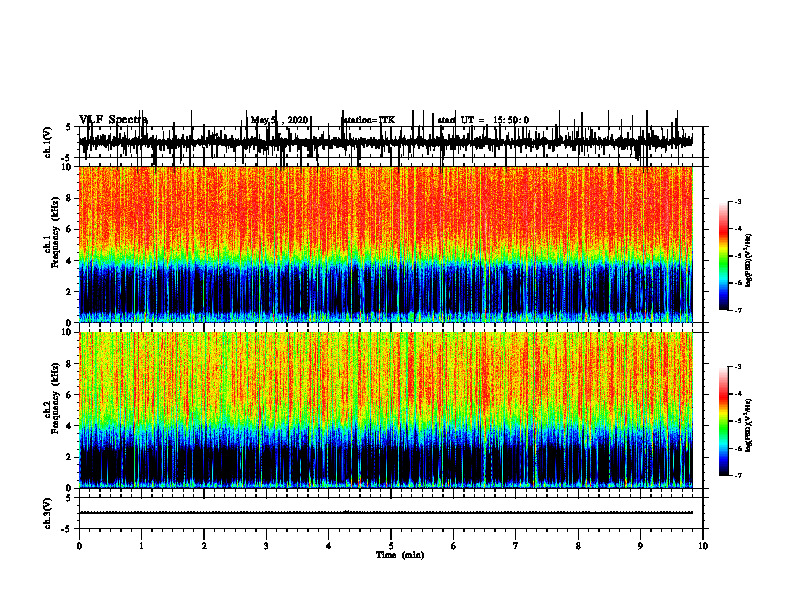
Task: Click inside the ch.2 spectrogram panel
Action: (385, 410)
